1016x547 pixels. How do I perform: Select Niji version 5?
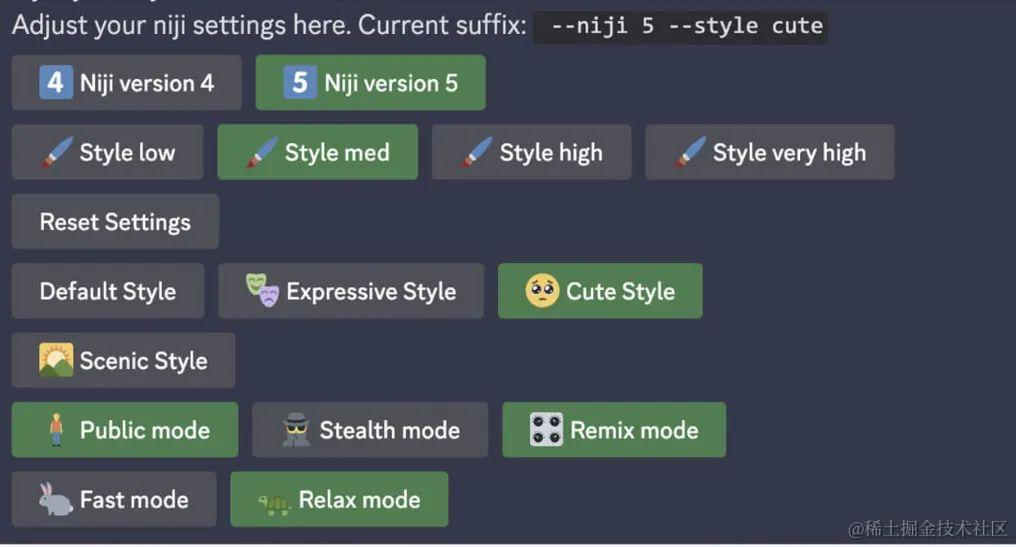click(x=371, y=83)
